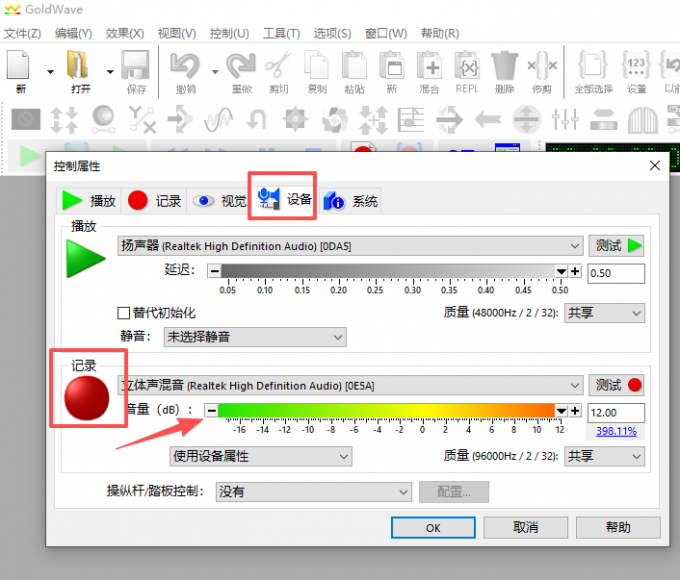Image resolution: width=680 pixels, height=580 pixels.
Task: Click the Mix (混合) toolbar icon
Action: click(430, 67)
